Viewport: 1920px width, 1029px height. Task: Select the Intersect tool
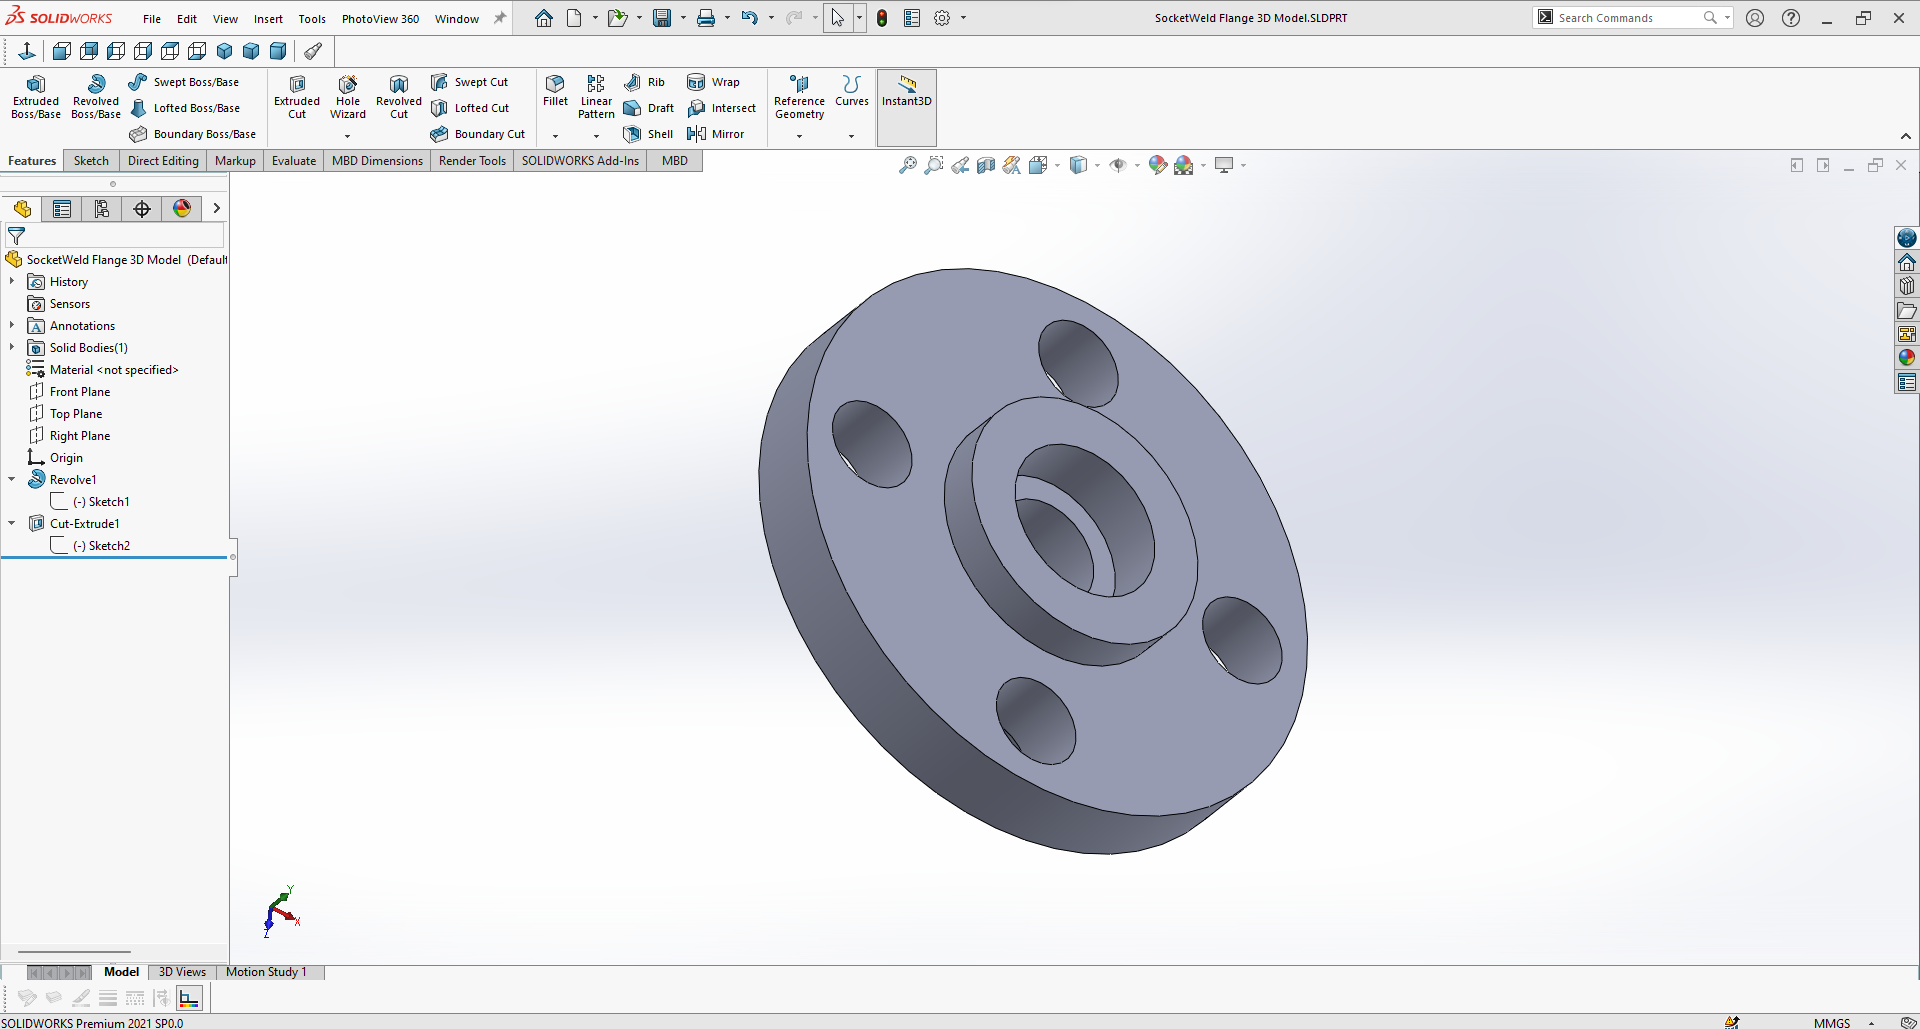721,108
